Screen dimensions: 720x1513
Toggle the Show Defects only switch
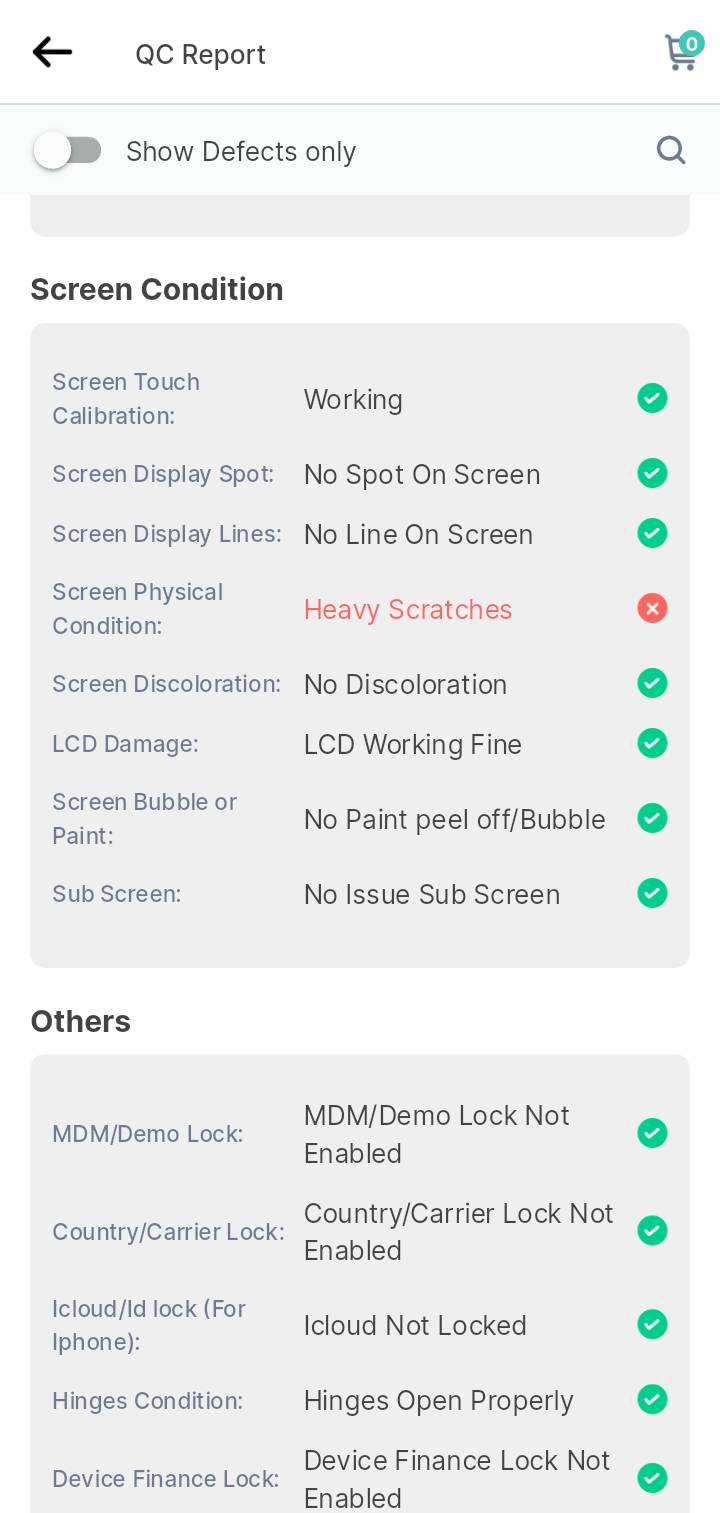[67, 151]
